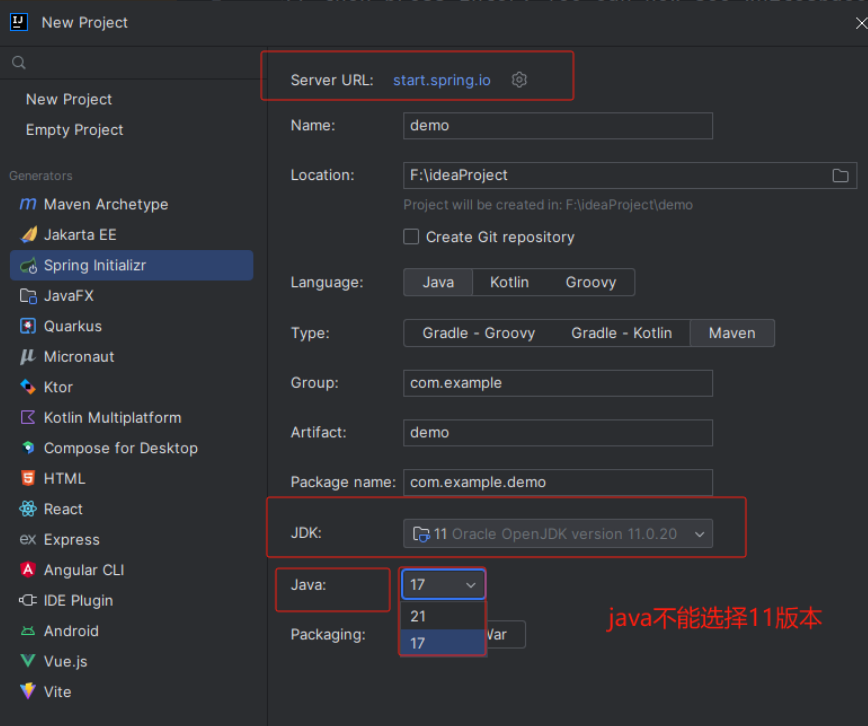Select Groovy as the language

click(x=591, y=282)
